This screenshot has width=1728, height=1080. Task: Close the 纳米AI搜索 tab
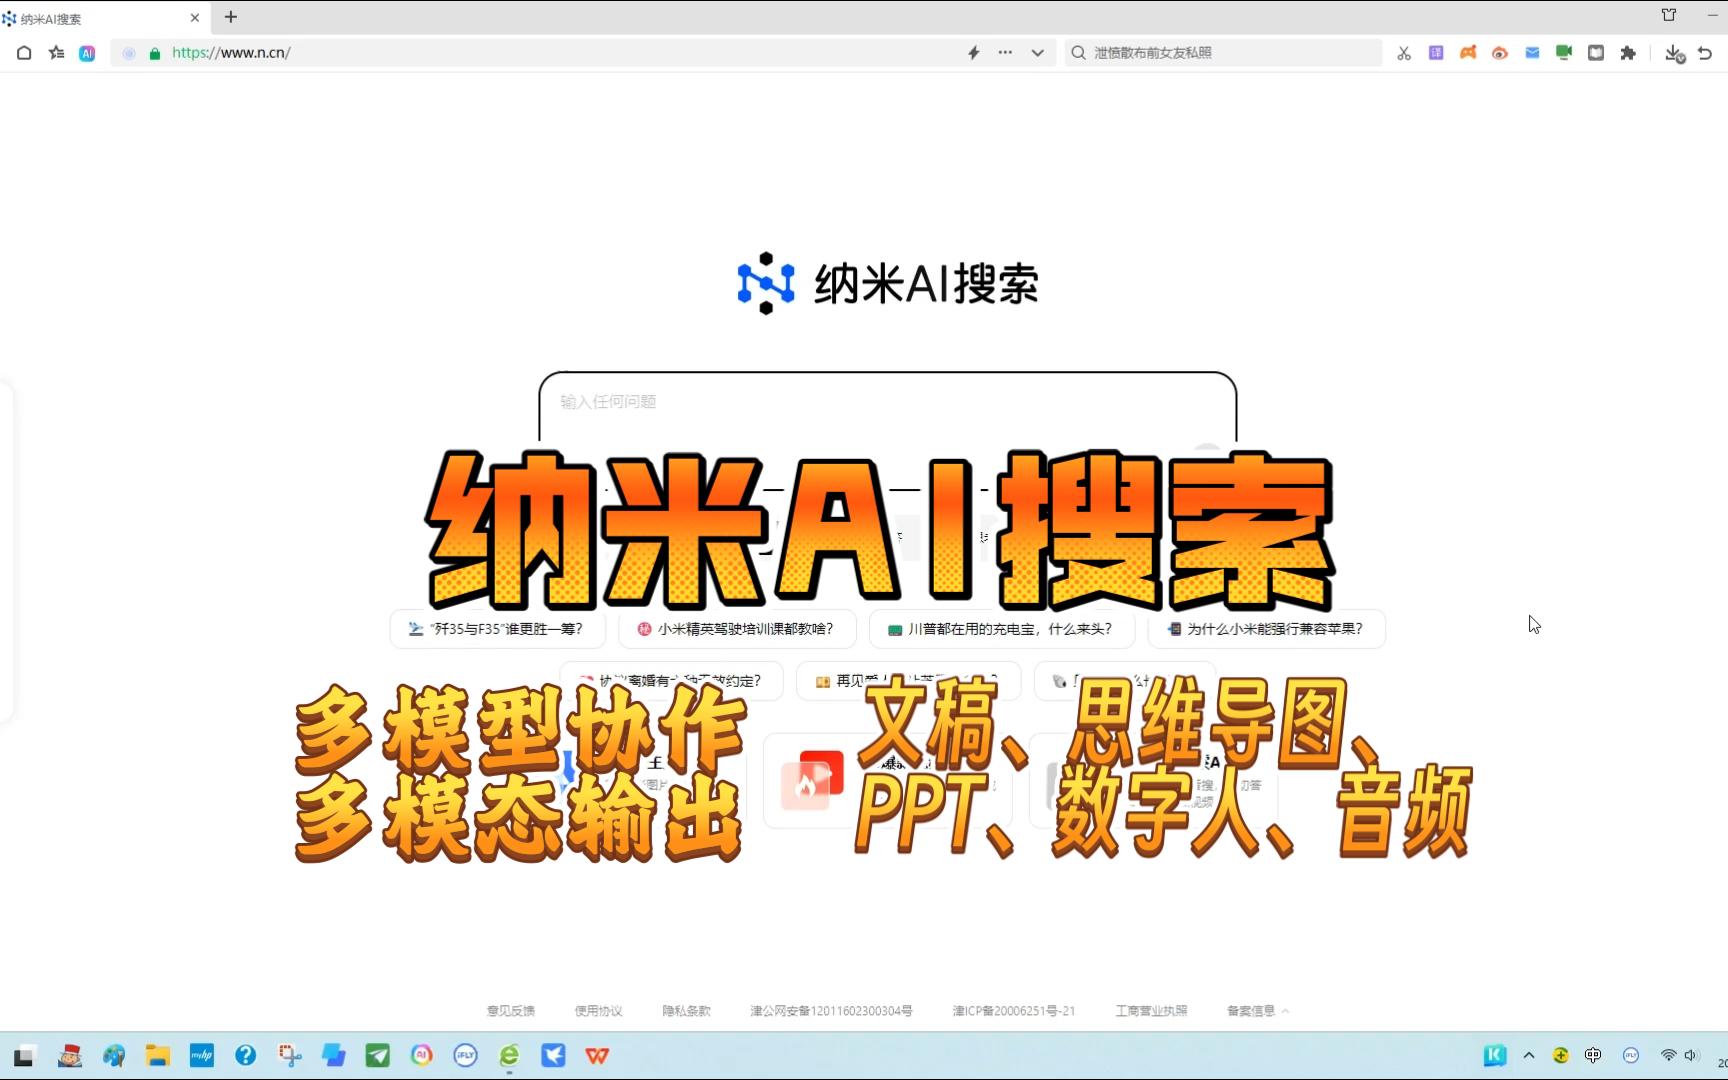click(195, 18)
